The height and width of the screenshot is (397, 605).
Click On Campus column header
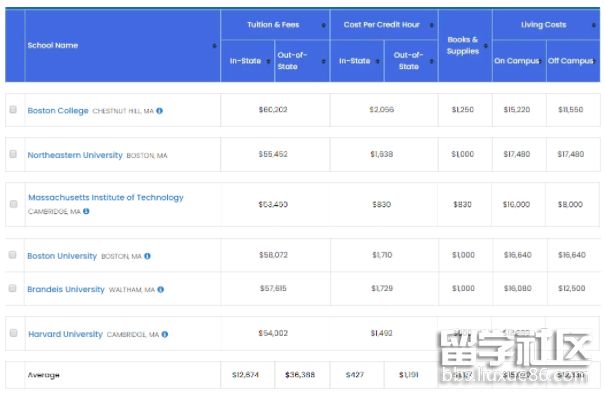coord(519,61)
